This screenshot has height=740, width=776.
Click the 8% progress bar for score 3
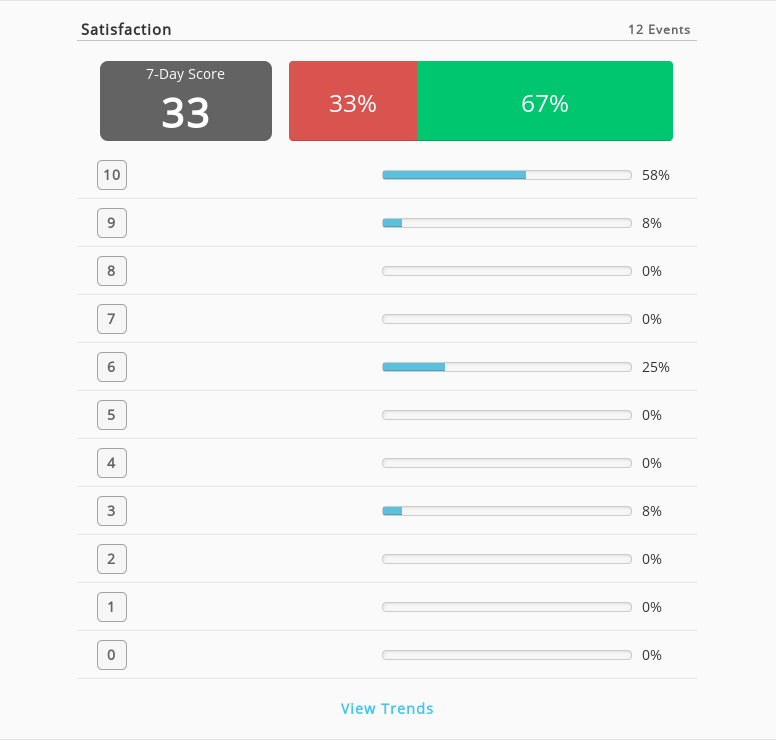click(x=507, y=511)
